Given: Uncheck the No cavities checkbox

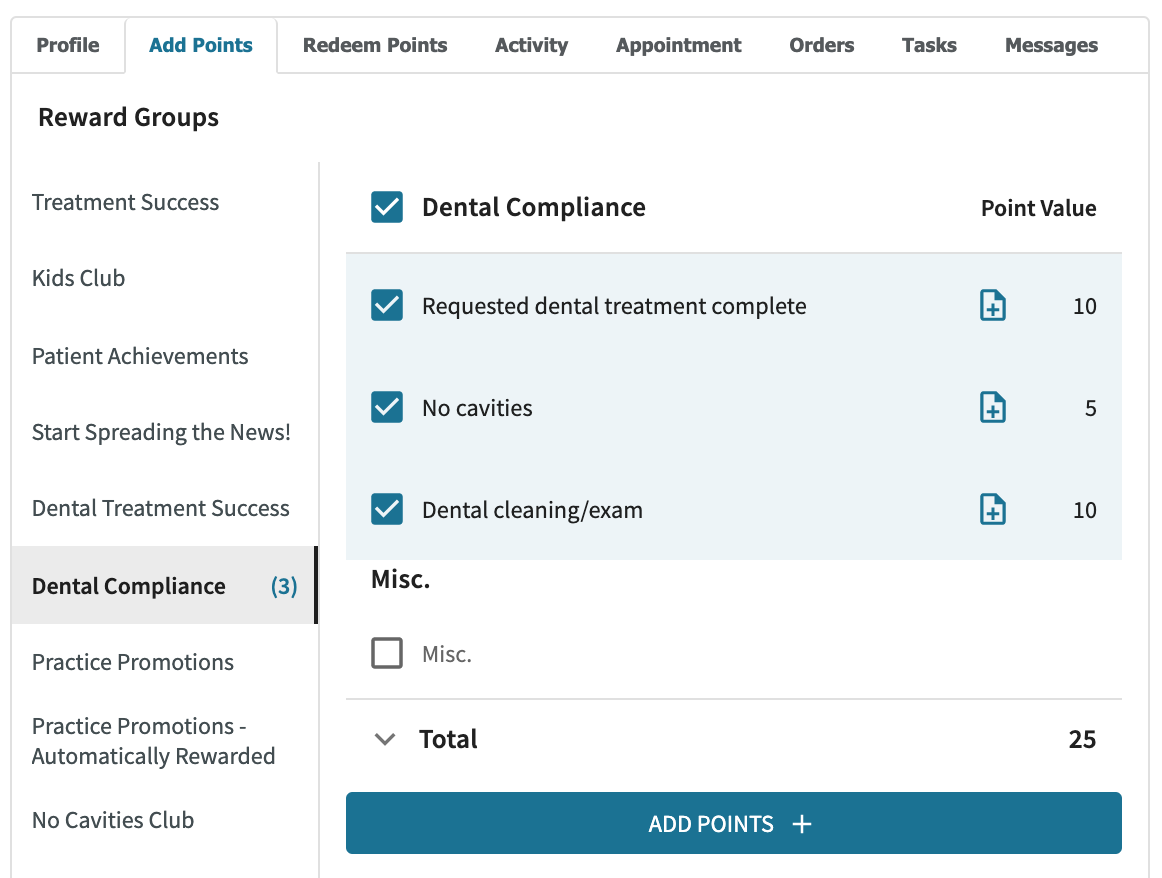Looking at the screenshot, I should click(387, 408).
